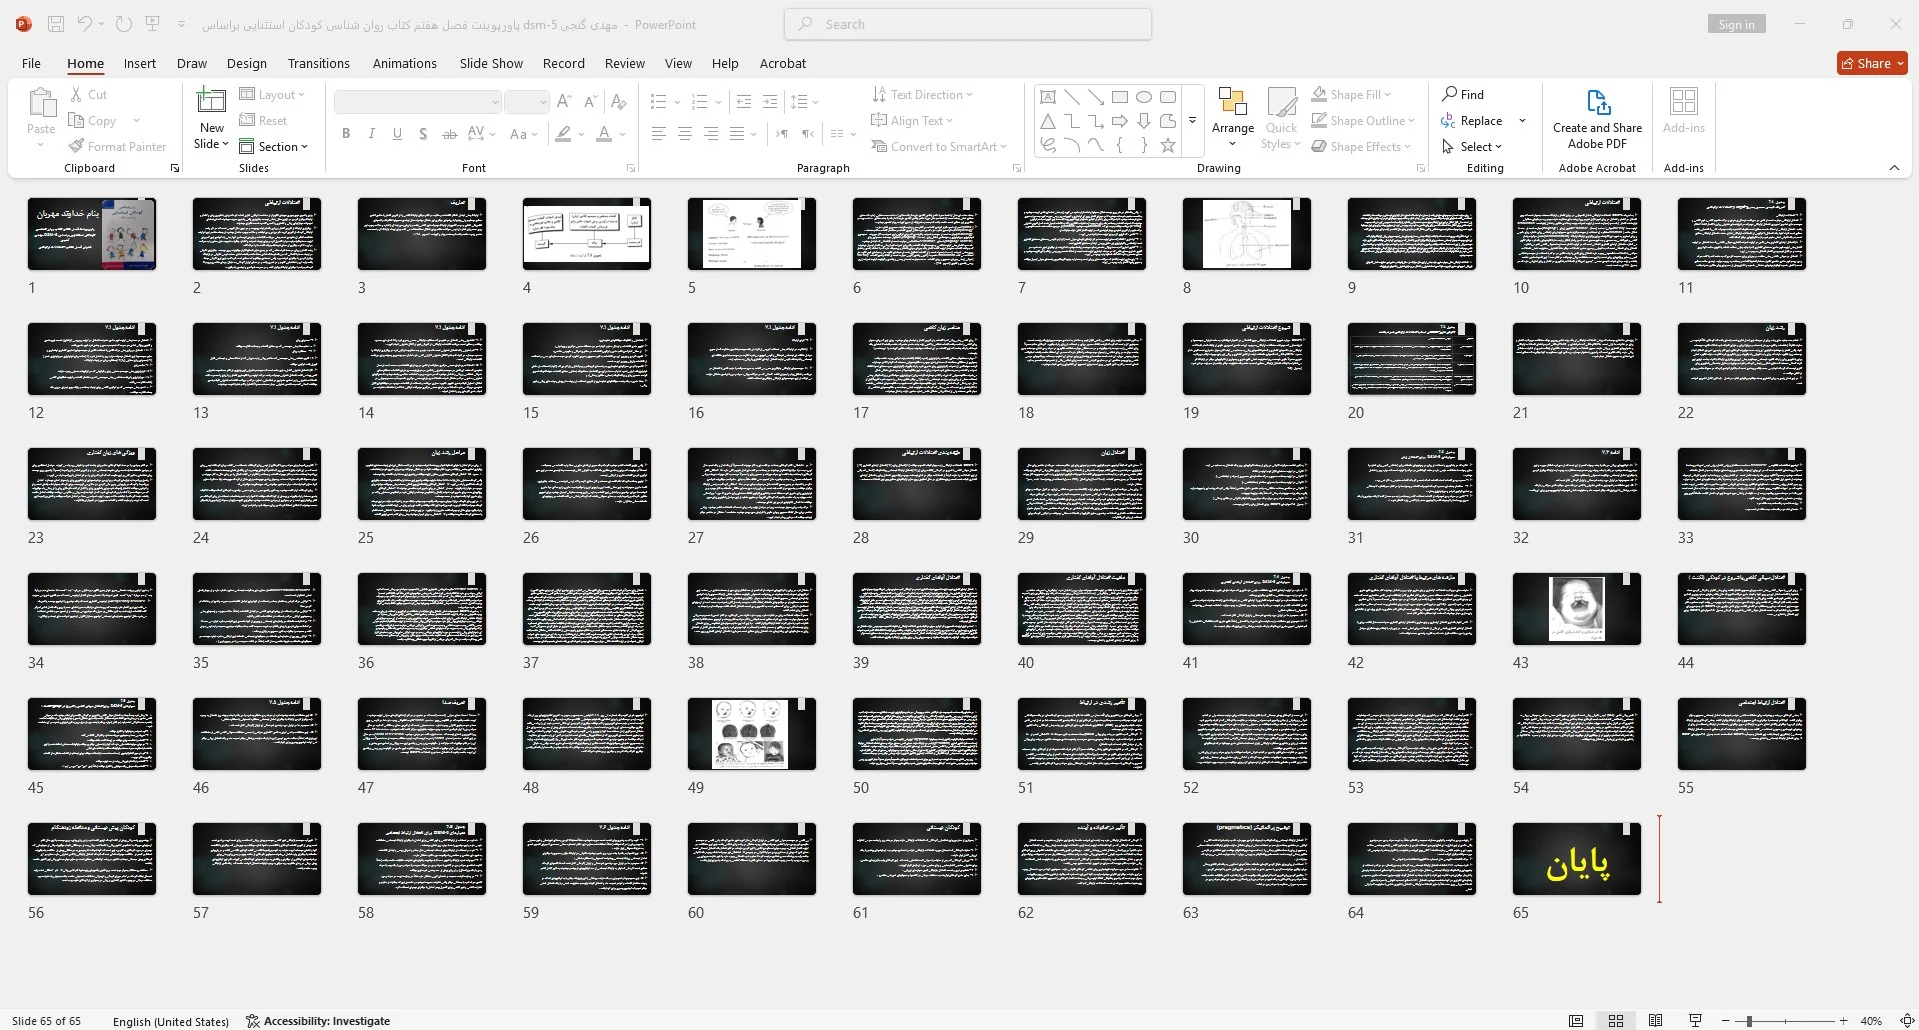Click the Paste icon
Screen dimensions: 1919x1030
tap(41, 102)
